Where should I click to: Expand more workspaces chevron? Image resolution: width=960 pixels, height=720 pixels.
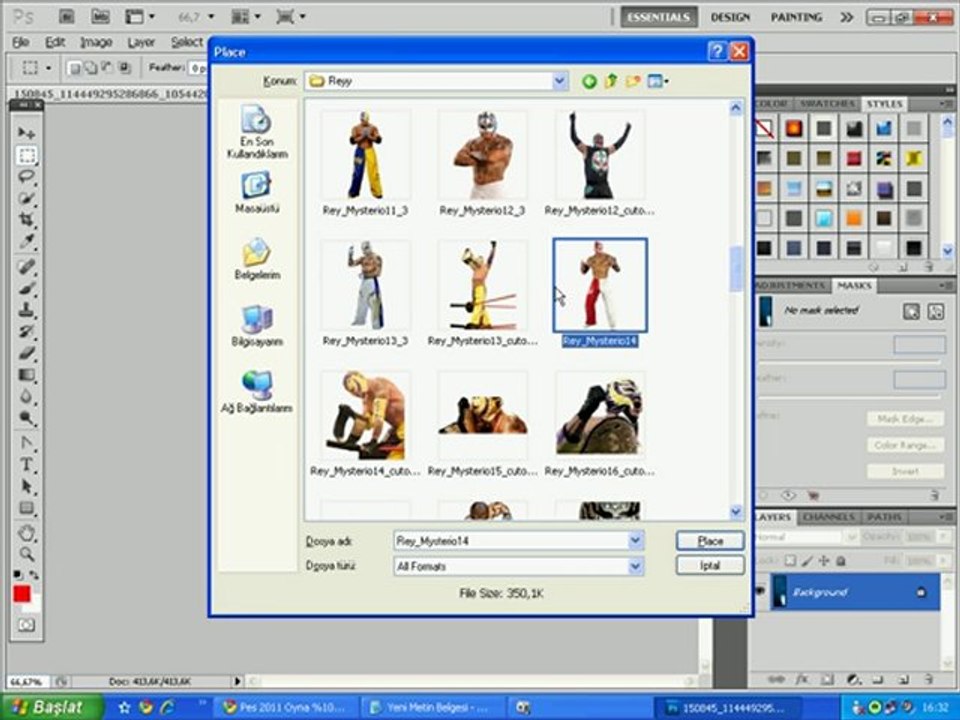[x=847, y=17]
